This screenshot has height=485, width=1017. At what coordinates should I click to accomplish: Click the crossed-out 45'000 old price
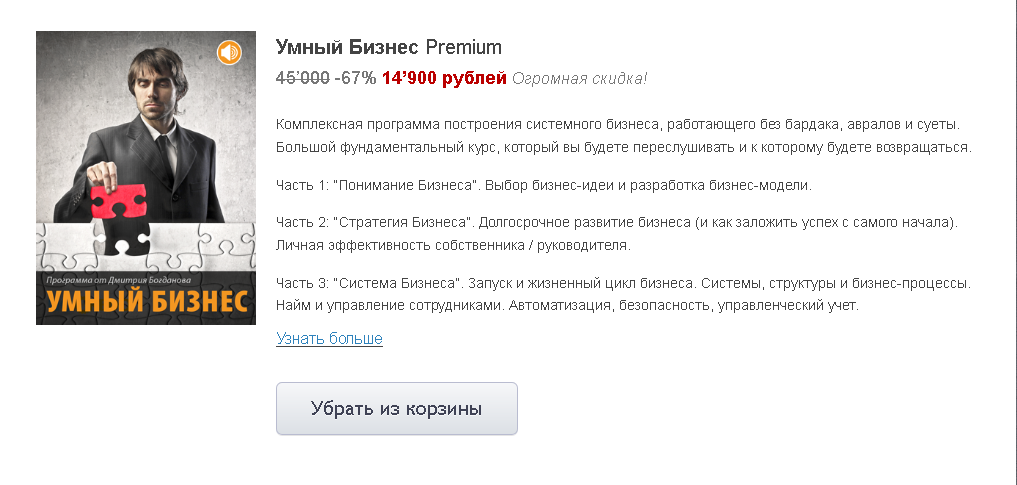click(x=302, y=79)
